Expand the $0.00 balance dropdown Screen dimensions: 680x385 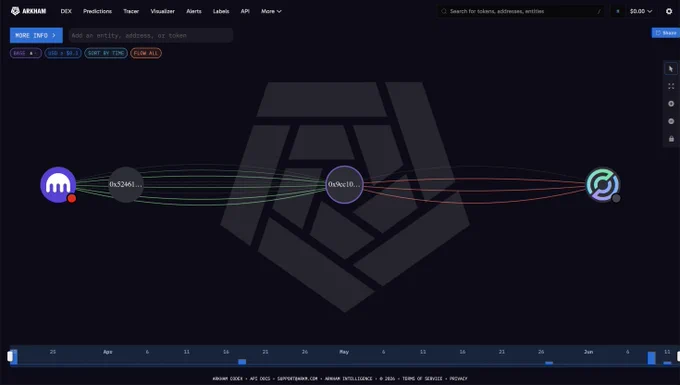(x=641, y=11)
